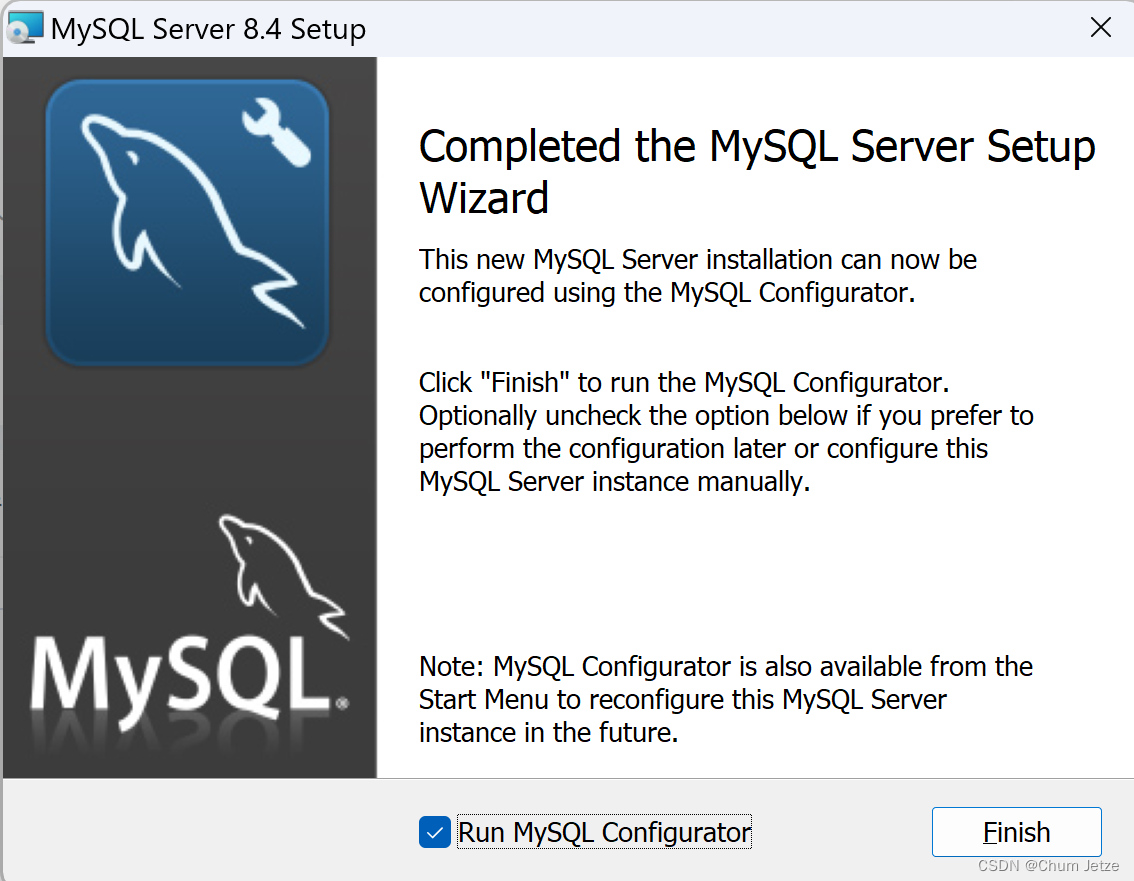This screenshot has height=881, width=1134.
Task: Disable running the Configurator after setup
Action: [434, 831]
